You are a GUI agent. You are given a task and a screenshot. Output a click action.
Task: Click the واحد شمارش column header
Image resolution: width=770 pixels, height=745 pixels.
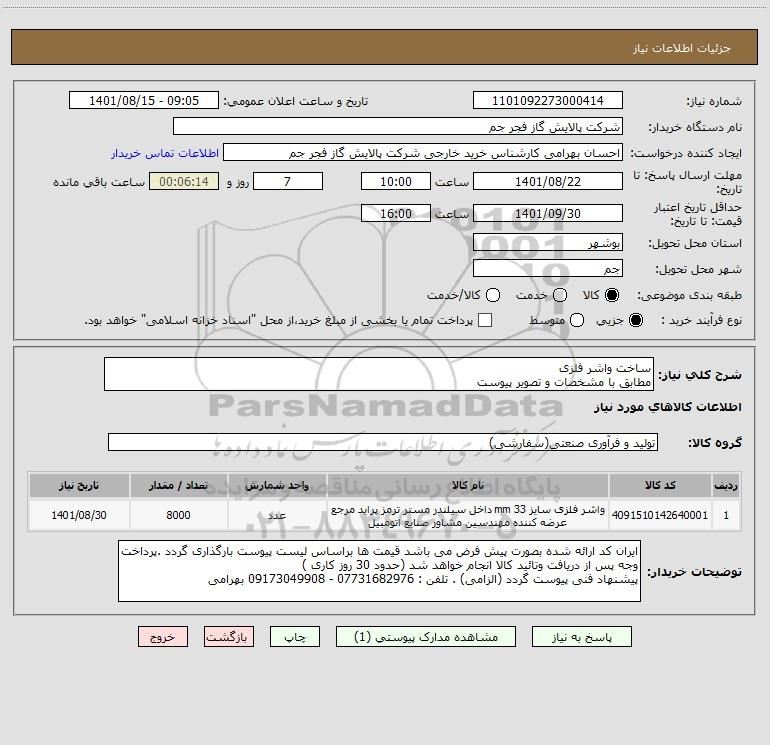coord(277,485)
